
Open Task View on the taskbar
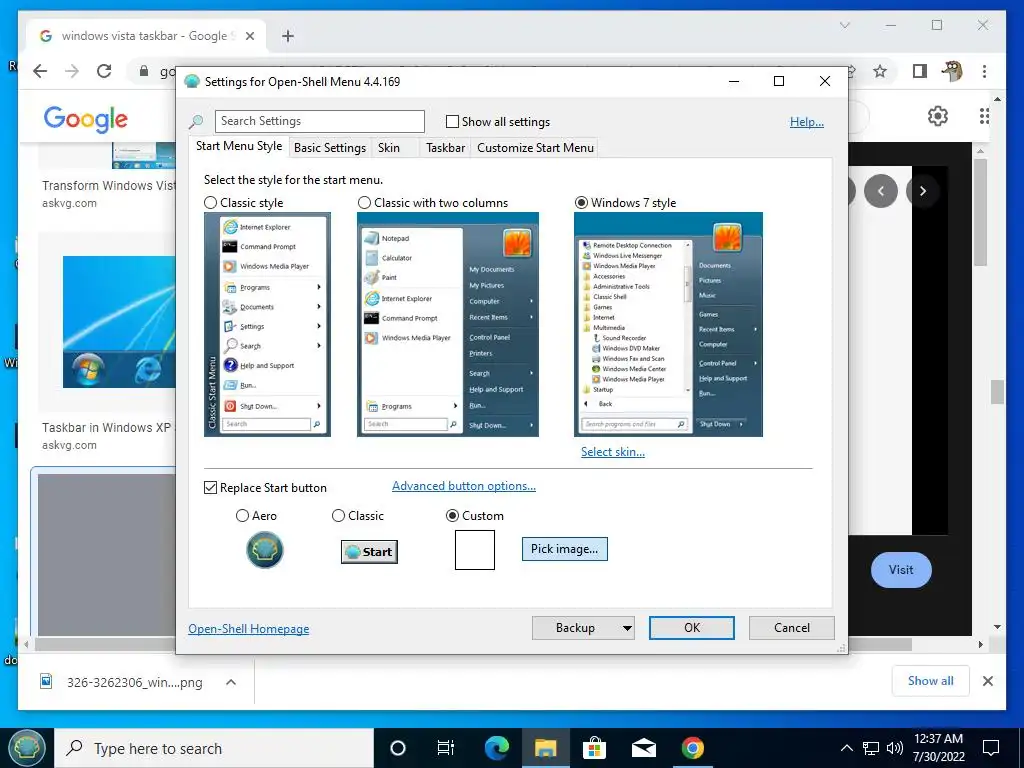pyautogui.click(x=445, y=748)
